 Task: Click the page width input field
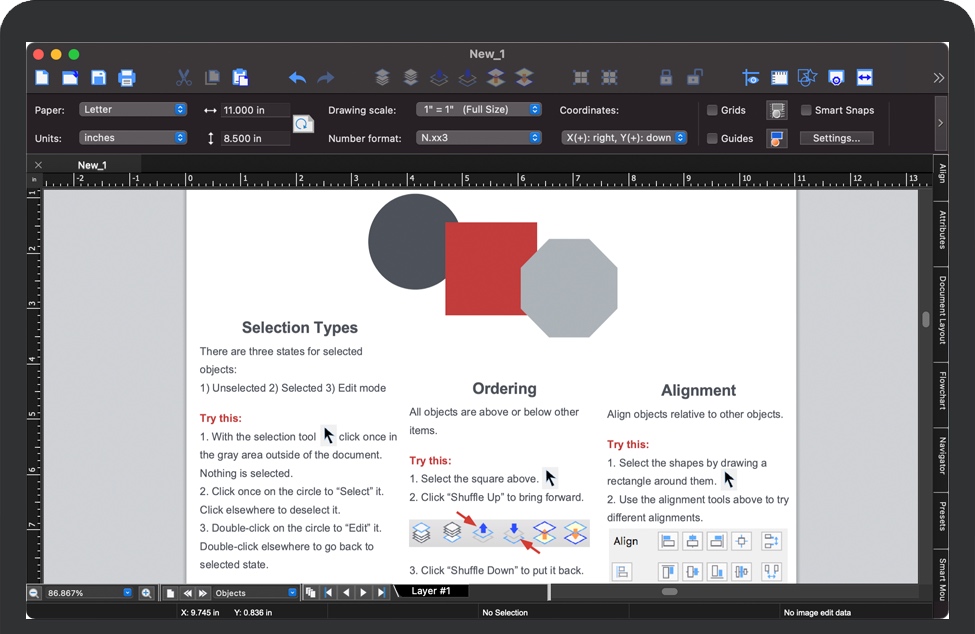(255, 110)
